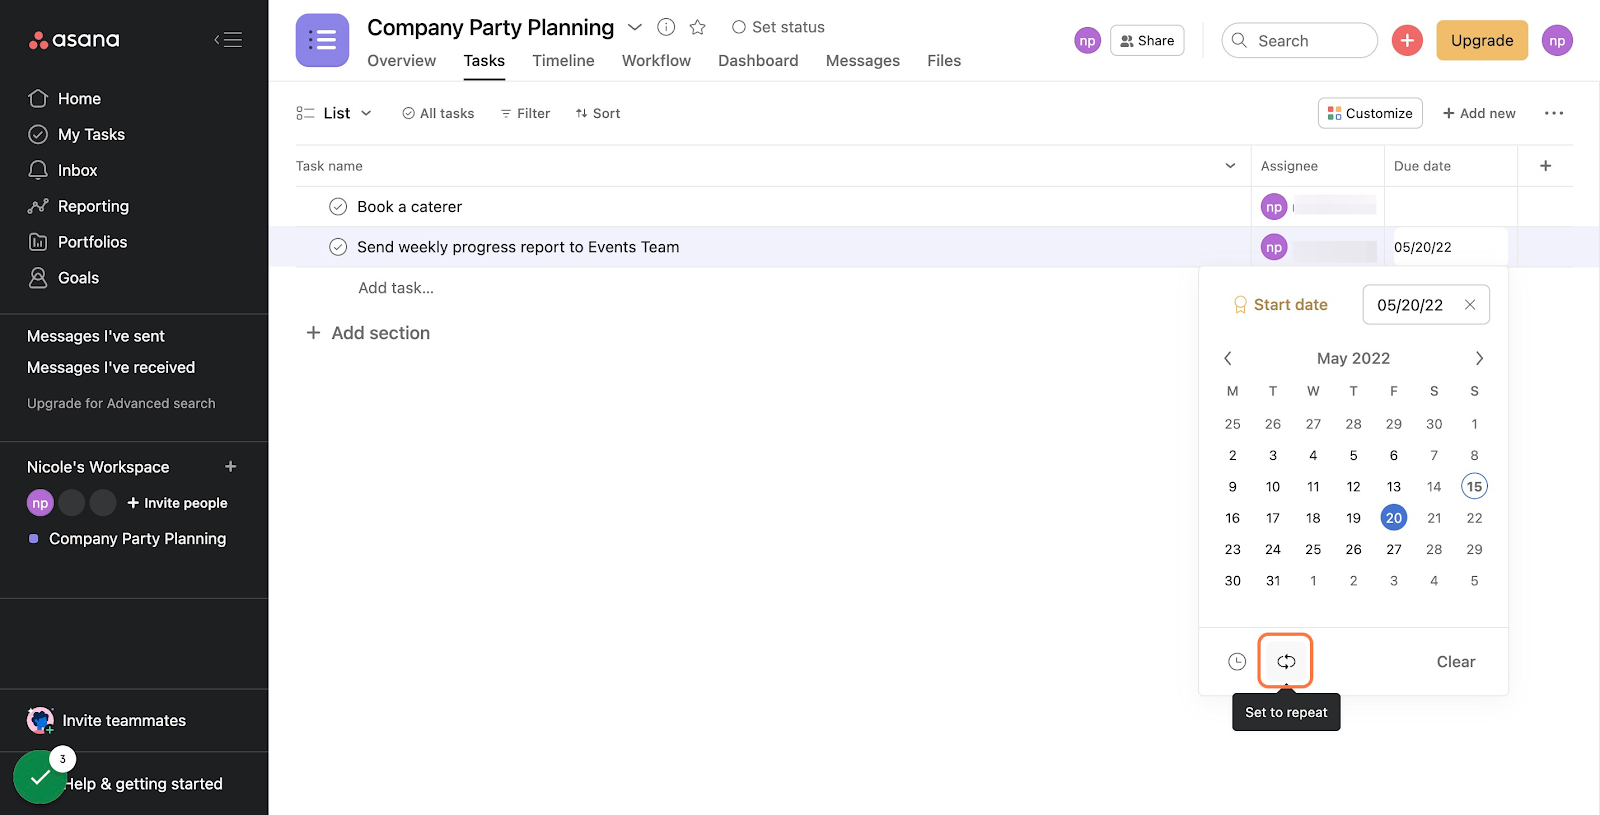Go to the Messages tab
The width and height of the screenshot is (1600, 815).
click(863, 61)
